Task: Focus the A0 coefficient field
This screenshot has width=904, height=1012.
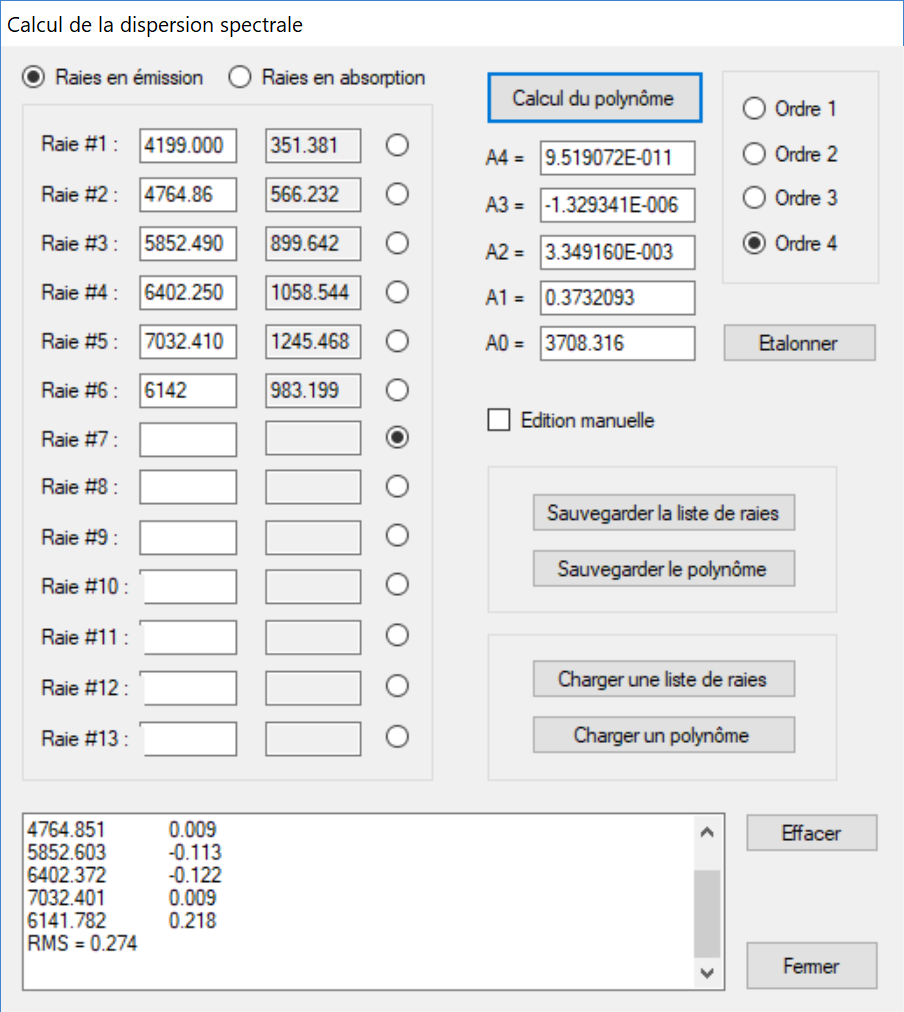Action: (616, 344)
